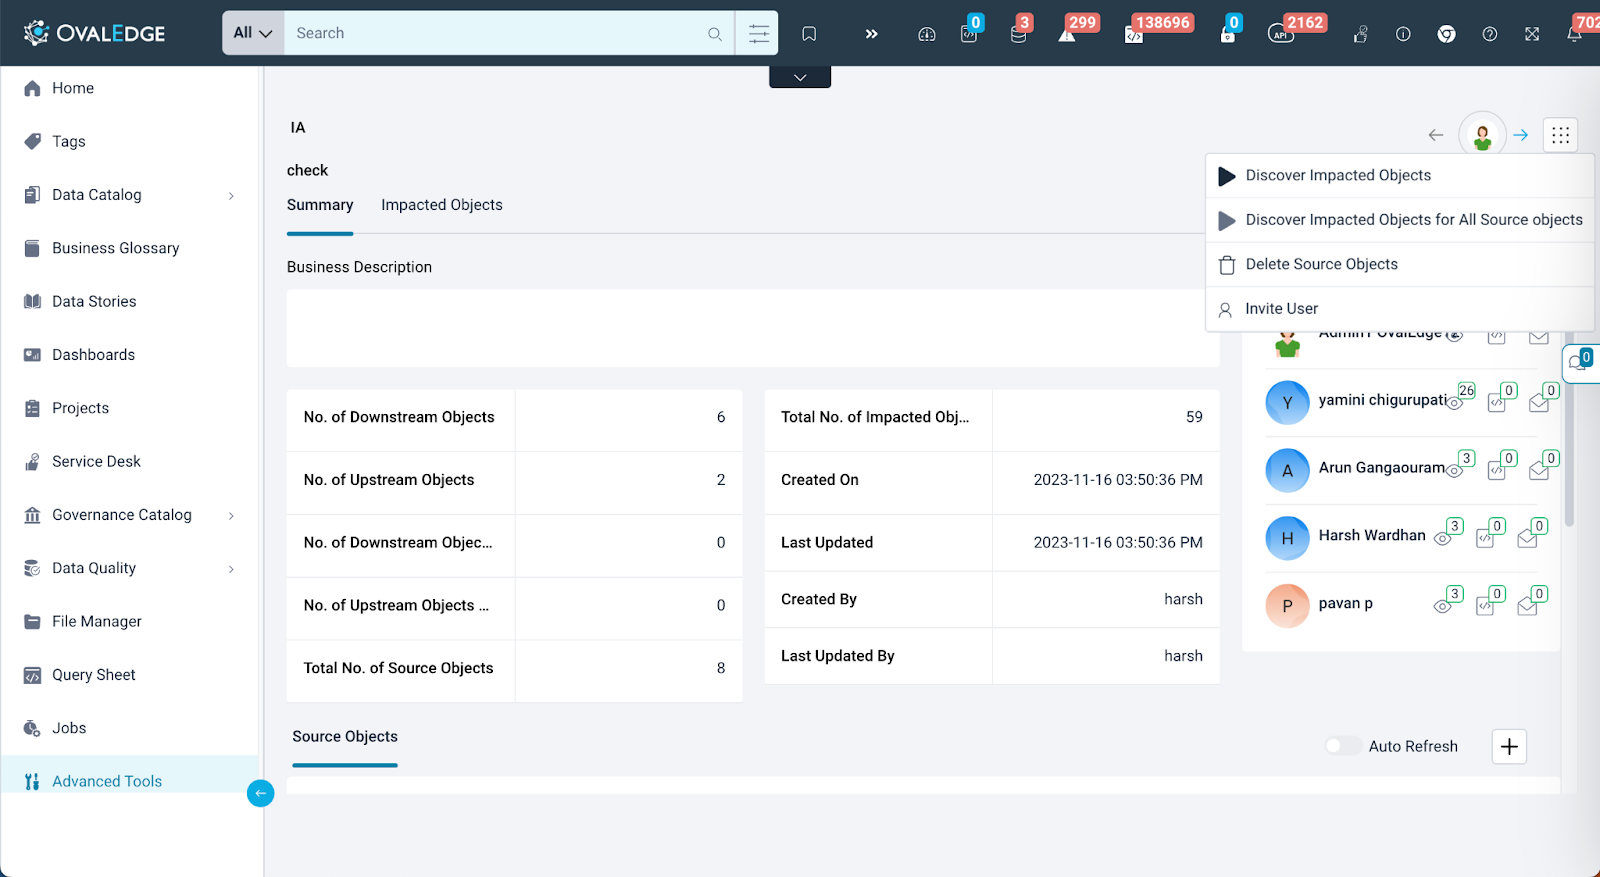Click the Business Description text area
1600x877 pixels.
coord(753,328)
